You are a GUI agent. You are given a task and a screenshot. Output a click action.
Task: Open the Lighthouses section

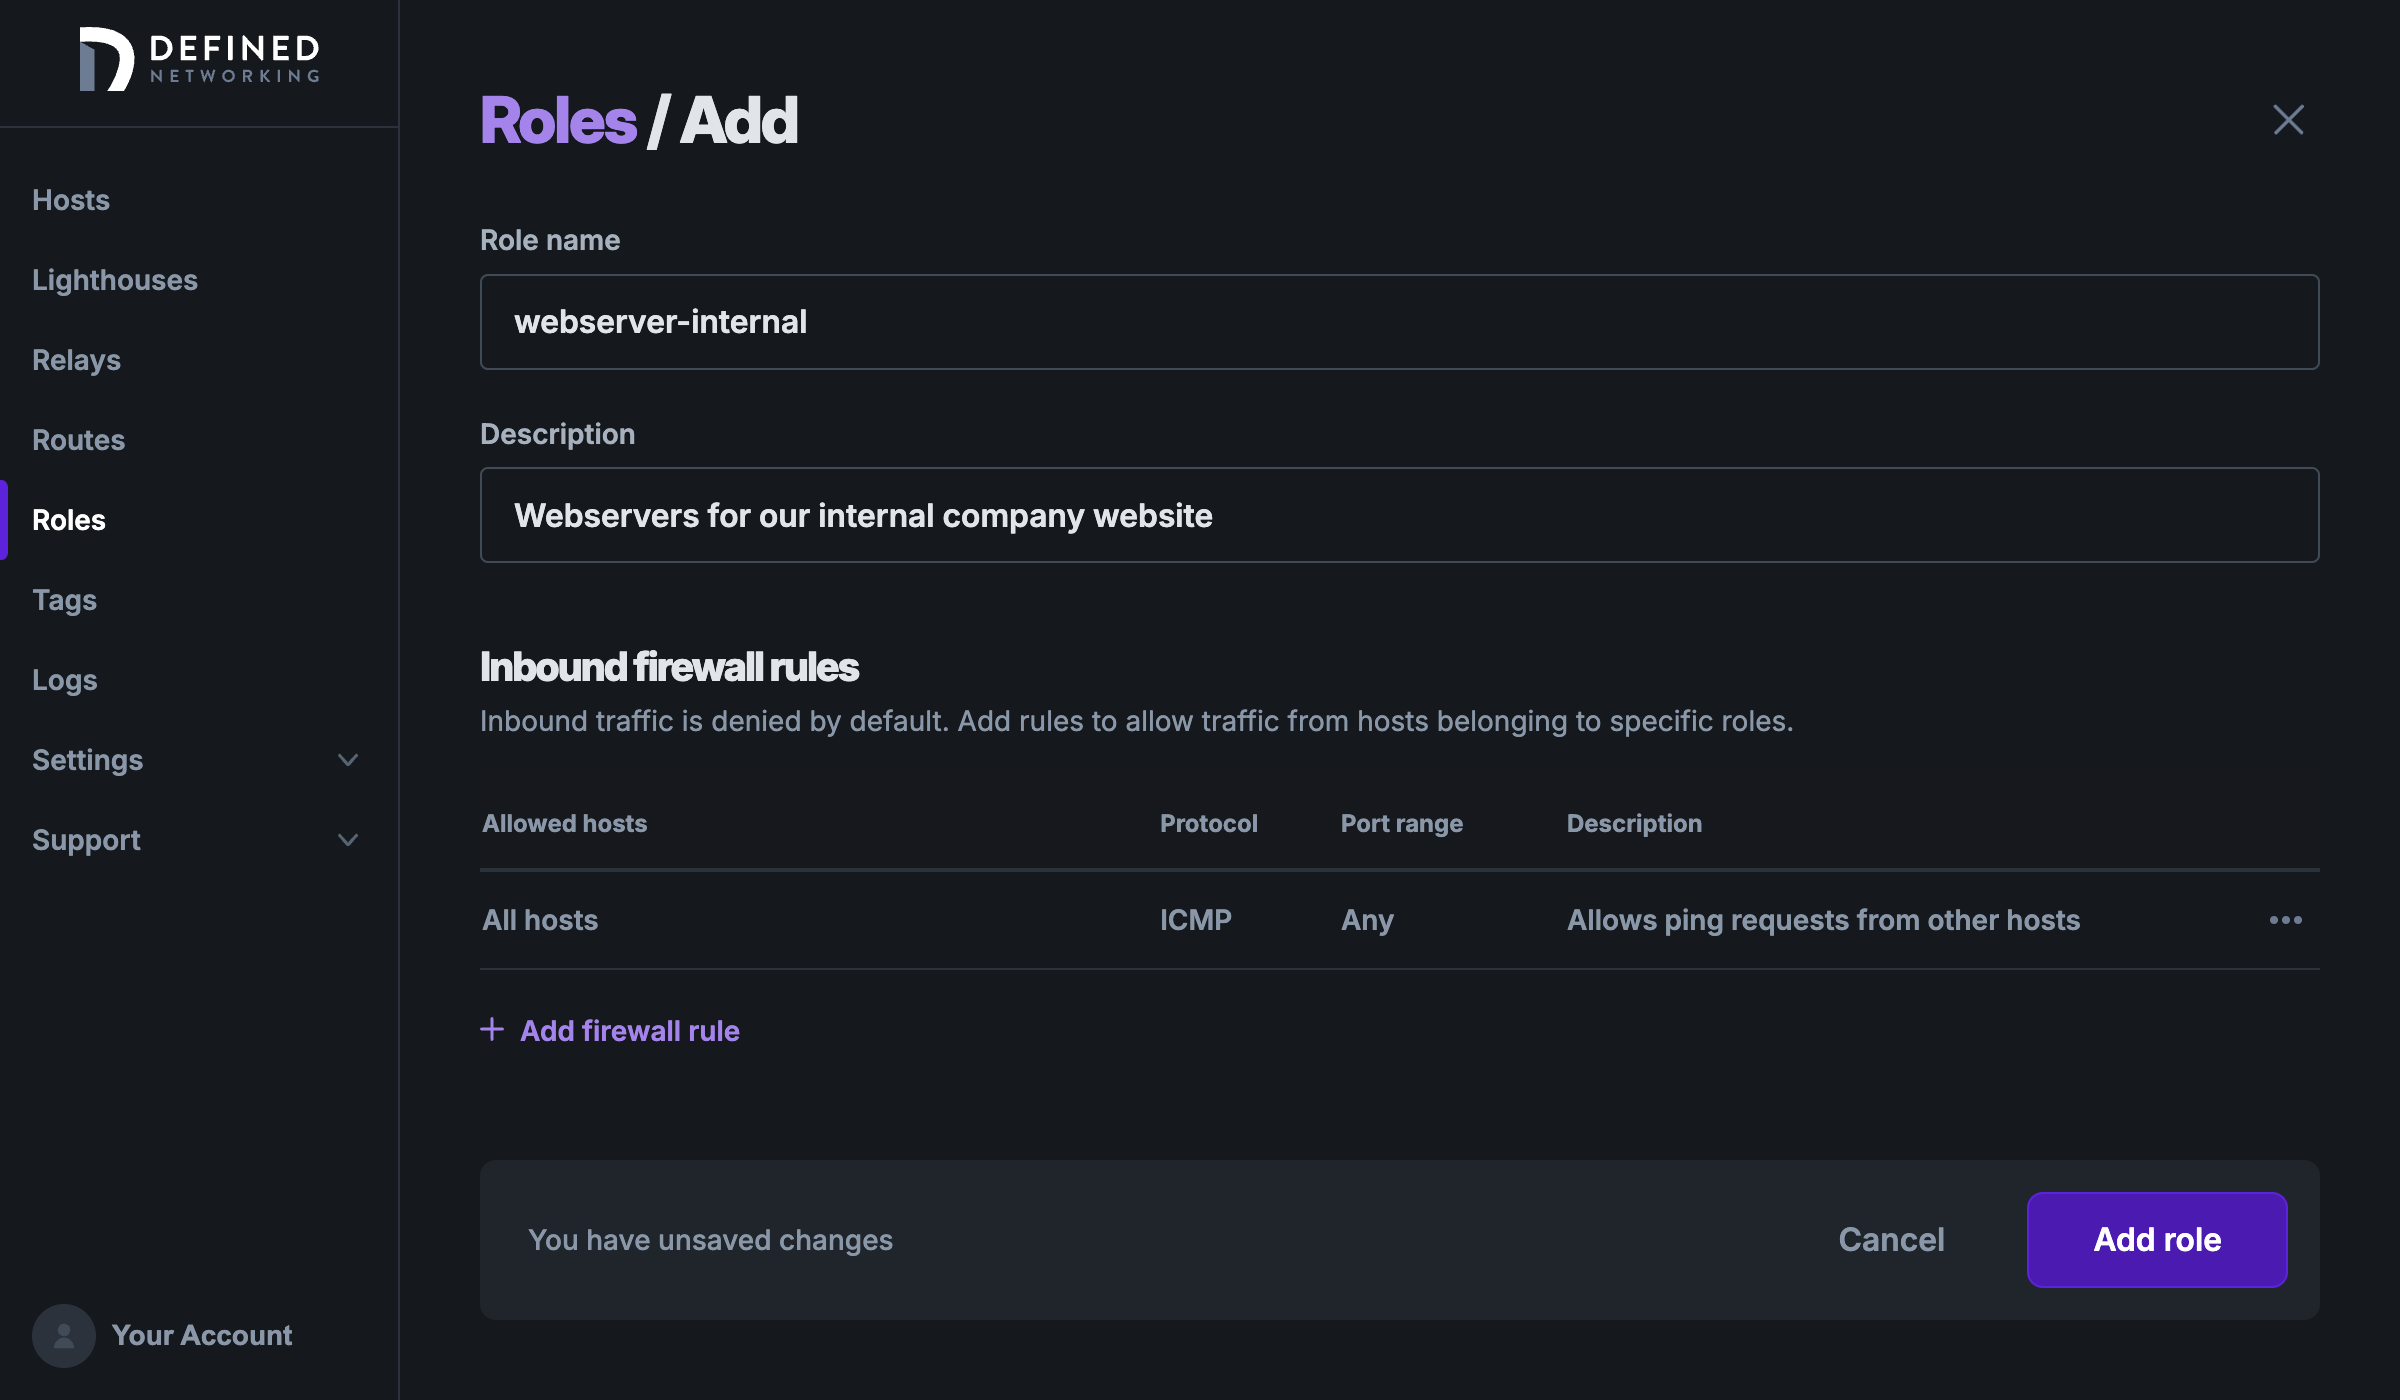point(115,280)
